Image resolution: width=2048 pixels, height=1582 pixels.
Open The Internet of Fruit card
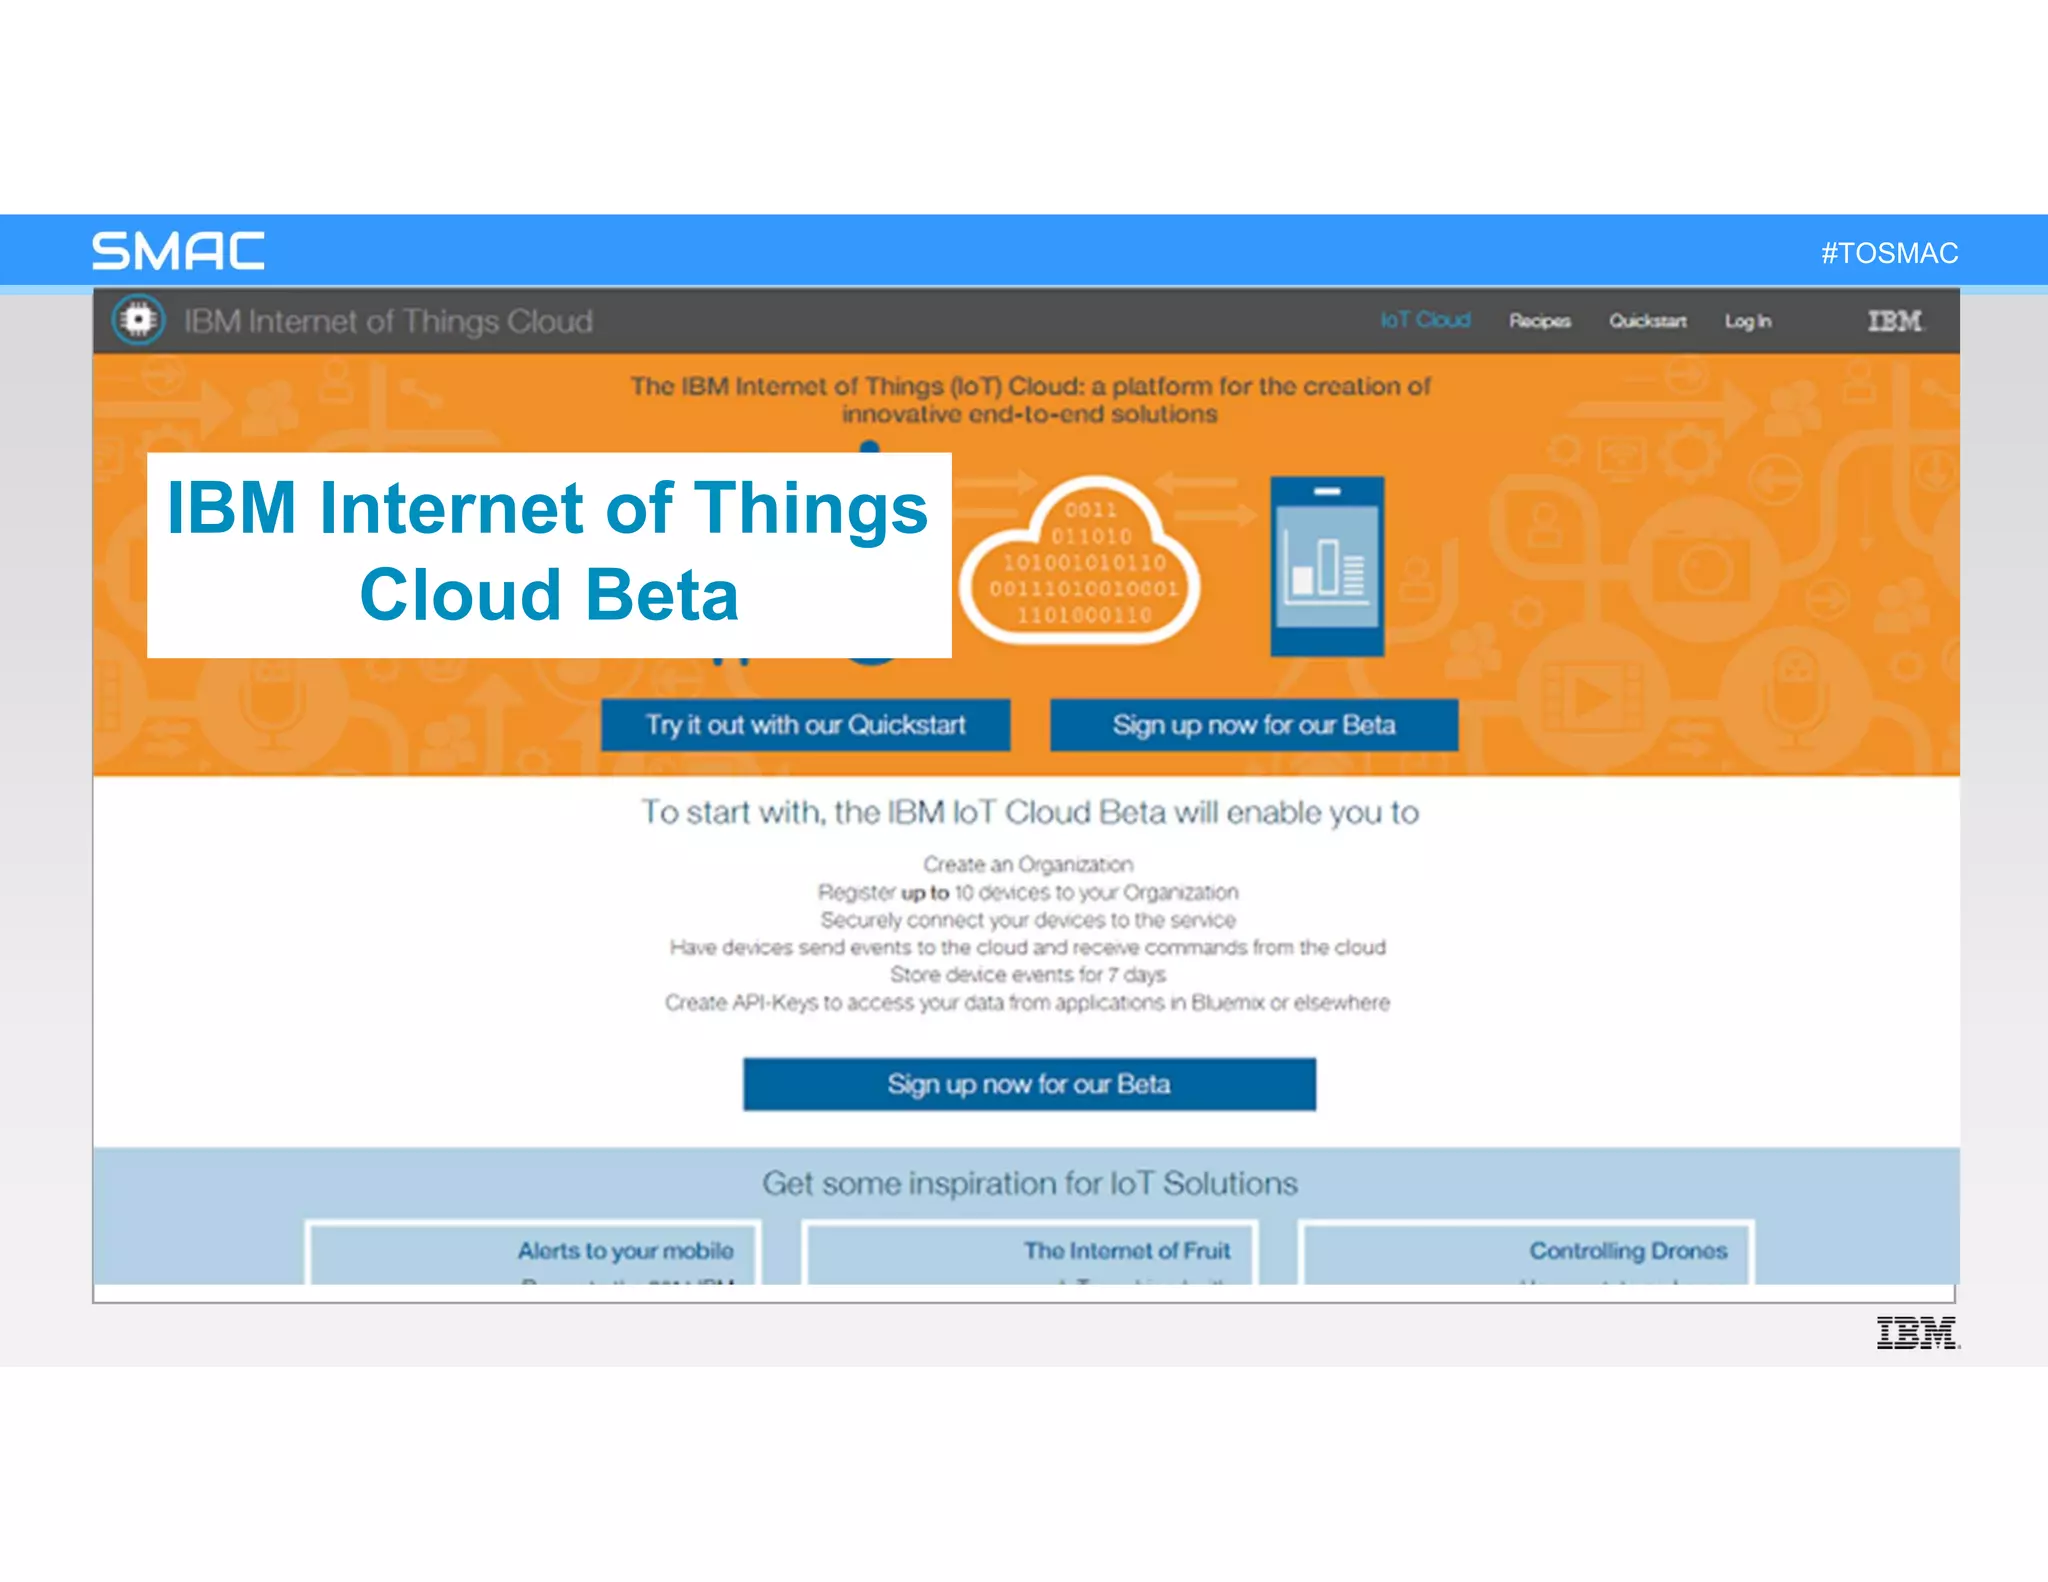pyautogui.click(x=1030, y=1252)
